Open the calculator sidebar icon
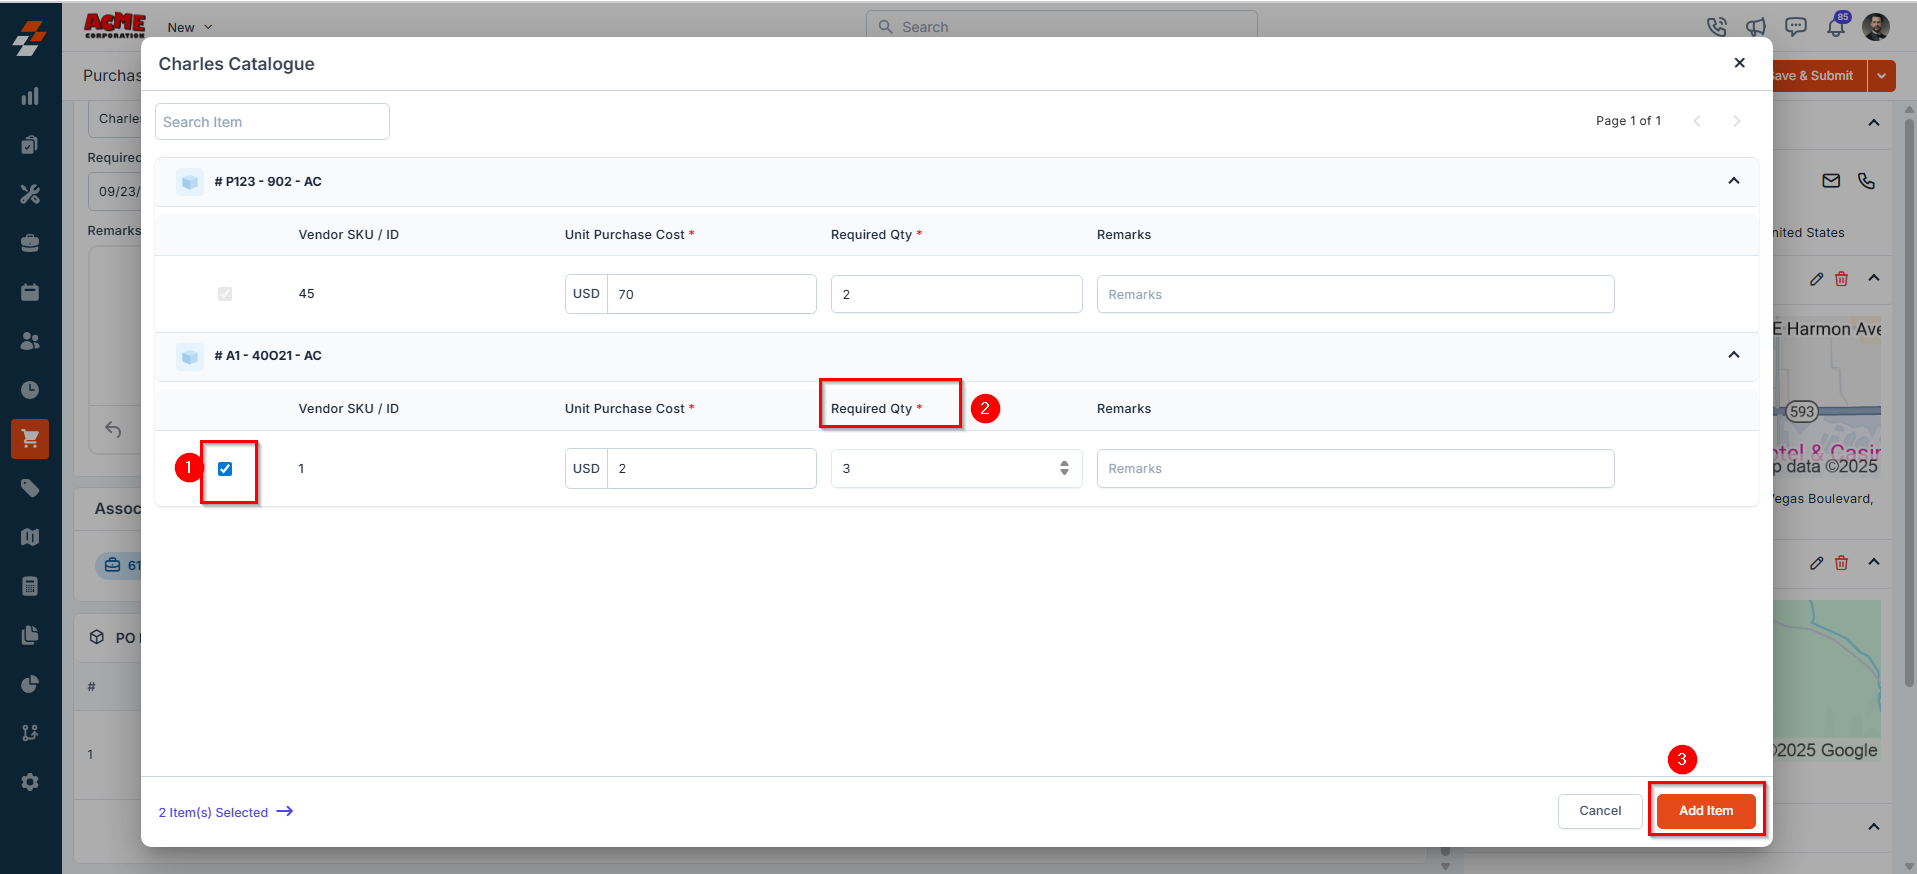 point(30,586)
